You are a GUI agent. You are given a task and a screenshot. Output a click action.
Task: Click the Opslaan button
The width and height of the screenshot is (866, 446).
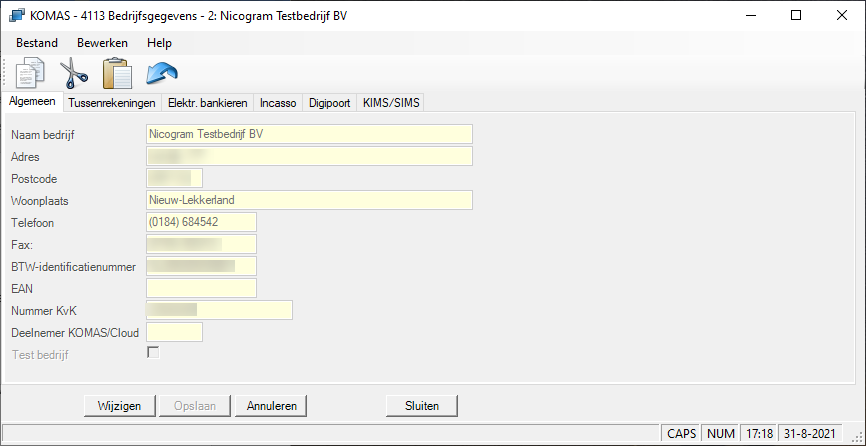(194, 406)
